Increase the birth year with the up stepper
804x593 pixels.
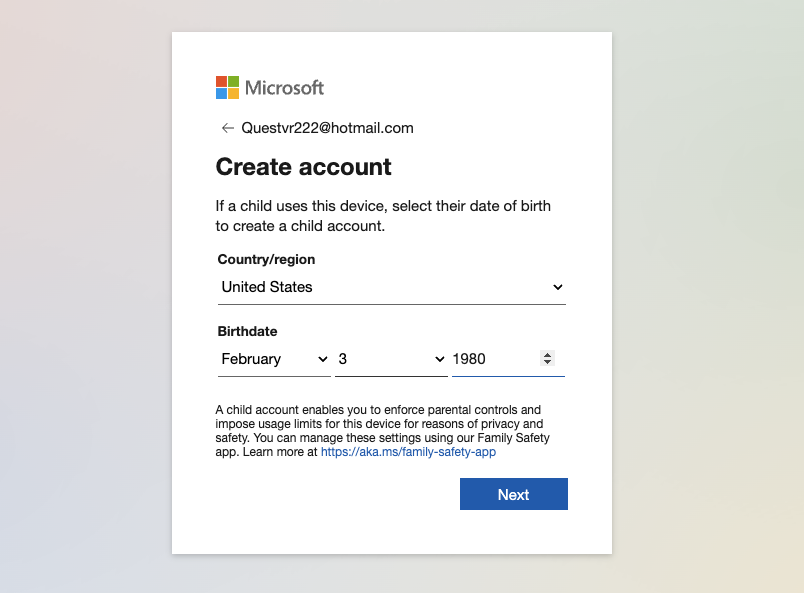click(x=548, y=354)
